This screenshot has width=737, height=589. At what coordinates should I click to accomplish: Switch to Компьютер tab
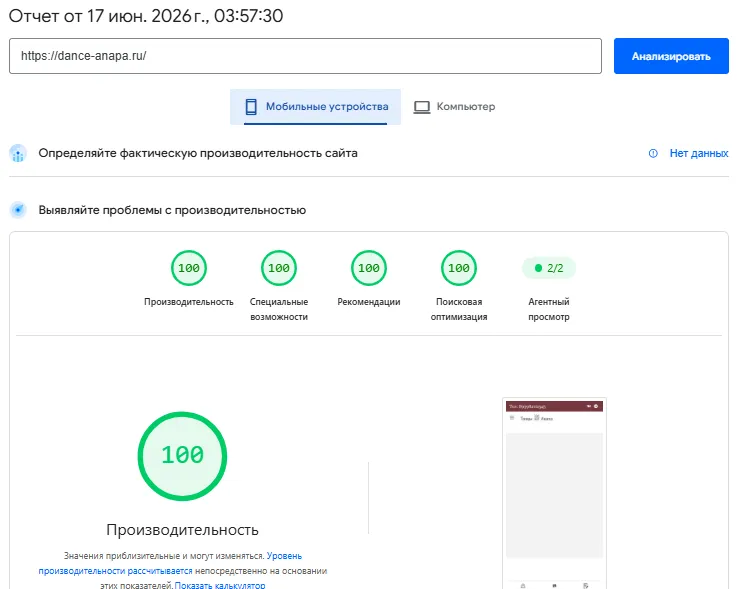click(454, 107)
